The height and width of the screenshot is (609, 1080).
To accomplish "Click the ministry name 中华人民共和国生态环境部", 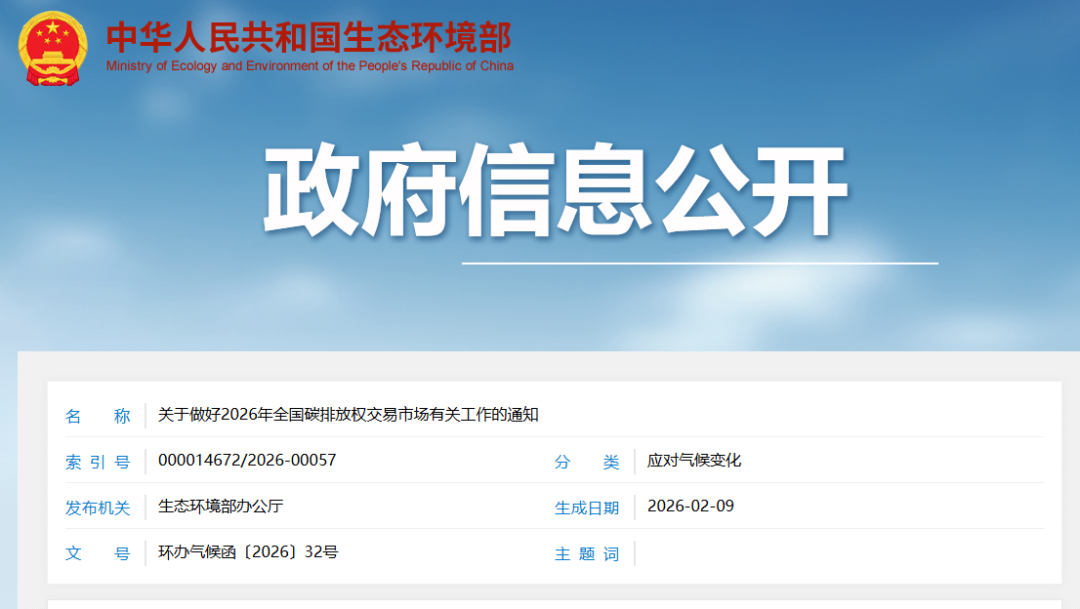I will 310,35.
